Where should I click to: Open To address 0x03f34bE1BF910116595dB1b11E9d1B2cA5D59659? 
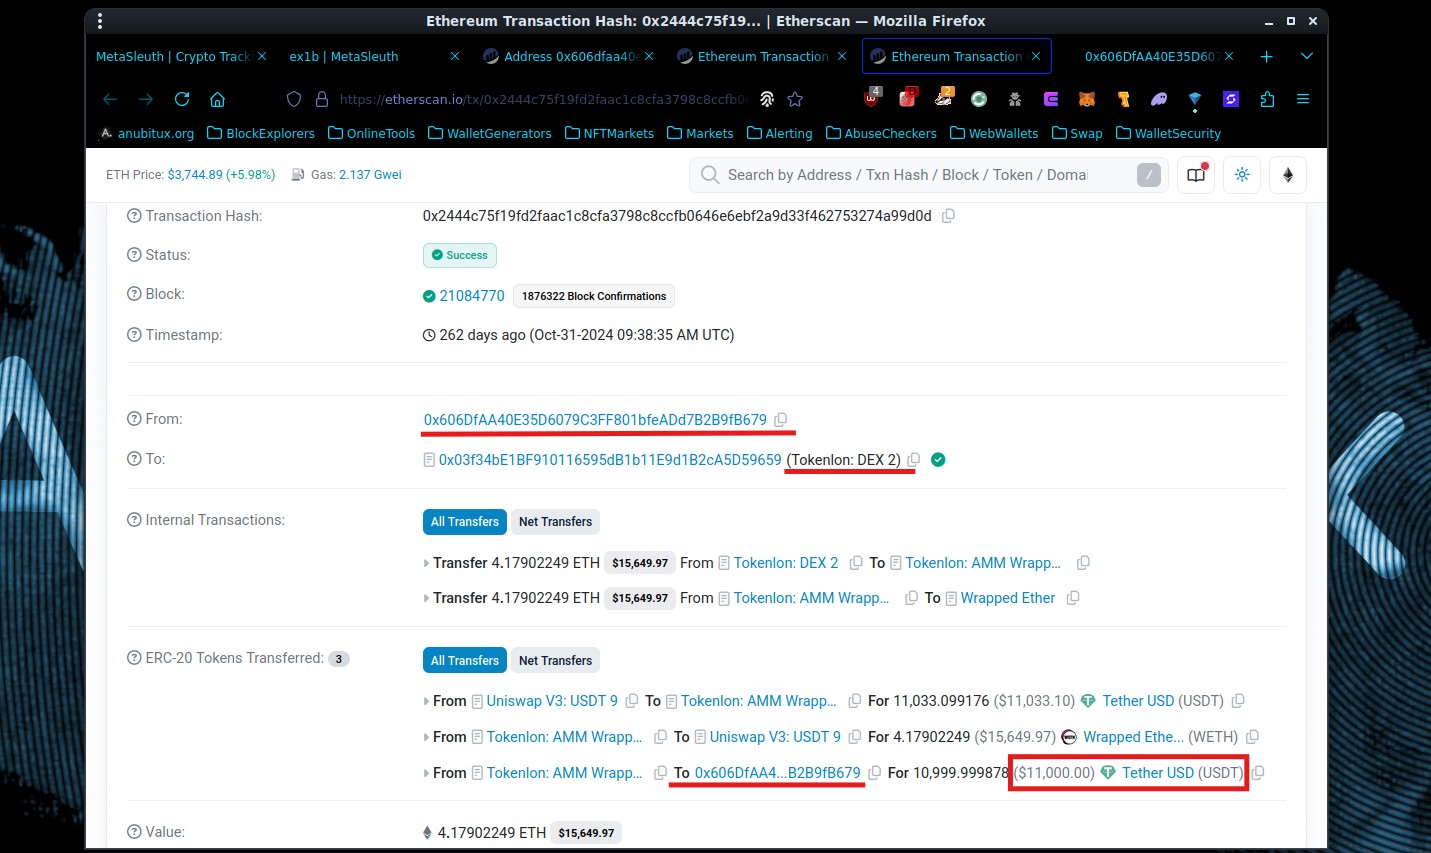point(610,460)
